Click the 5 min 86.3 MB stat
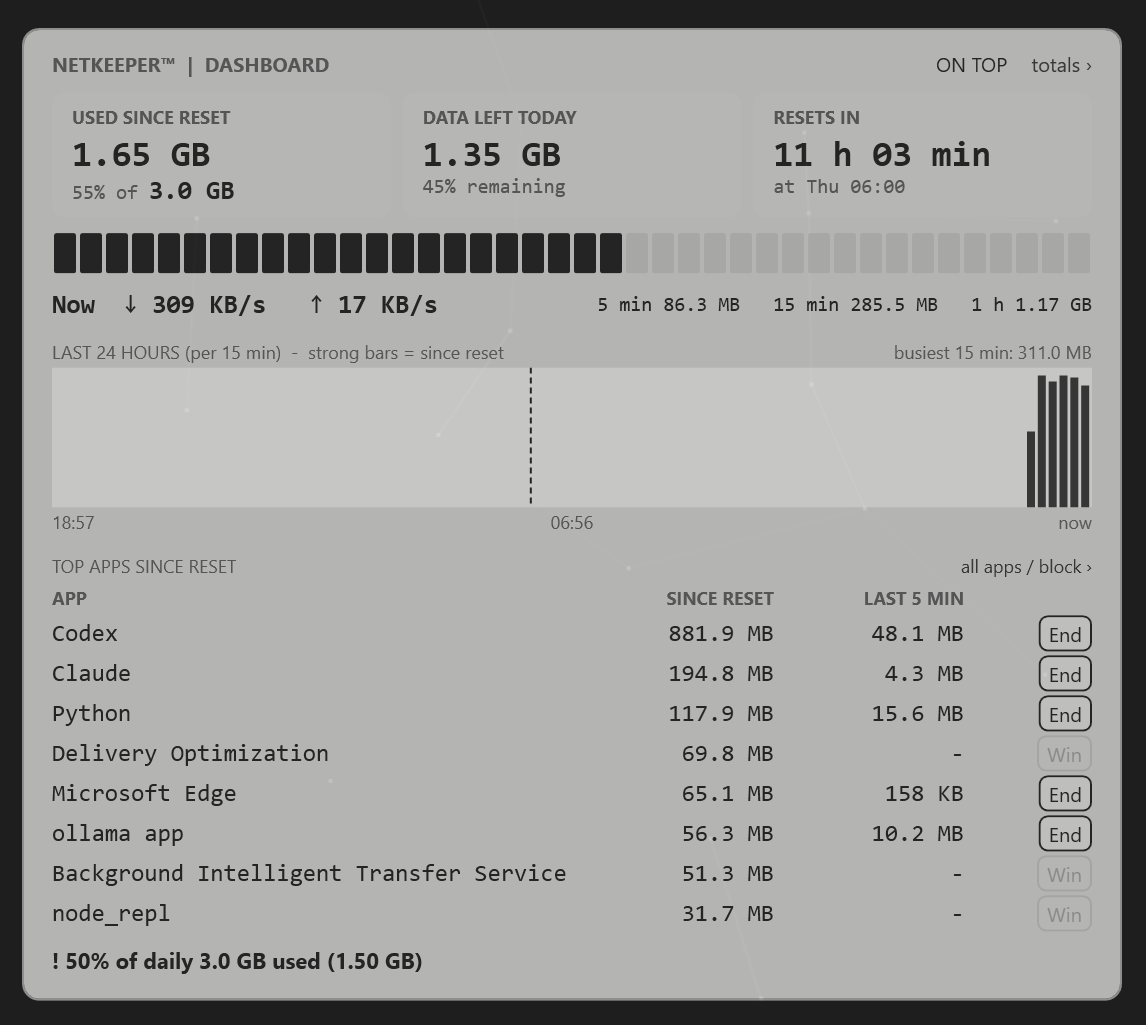 click(x=668, y=305)
